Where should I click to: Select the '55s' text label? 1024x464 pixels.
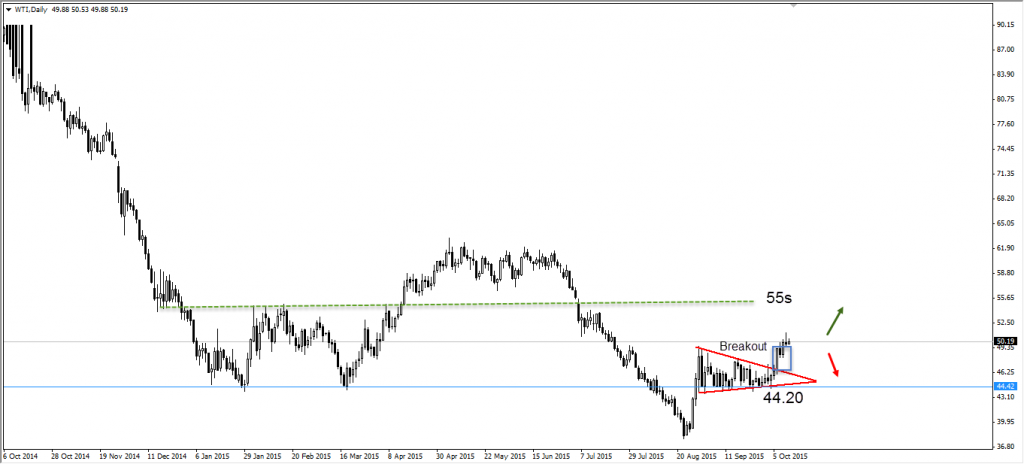click(779, 298)
